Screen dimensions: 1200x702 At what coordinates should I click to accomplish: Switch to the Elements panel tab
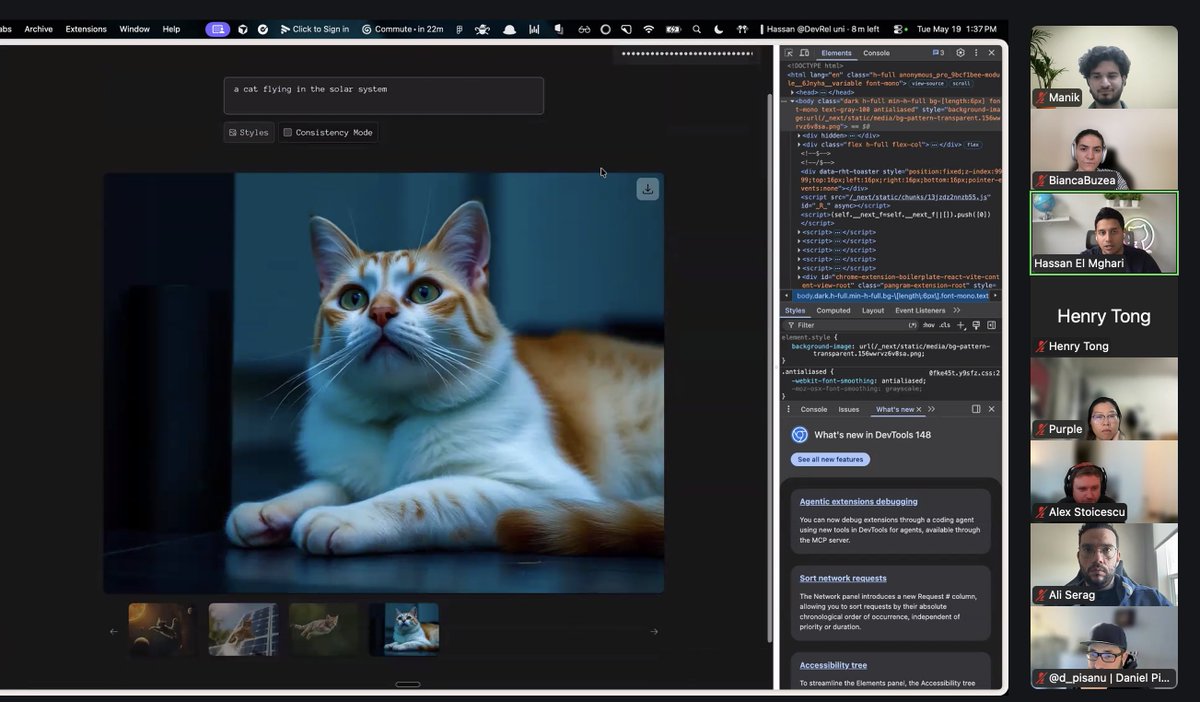[x=836, y=53]
